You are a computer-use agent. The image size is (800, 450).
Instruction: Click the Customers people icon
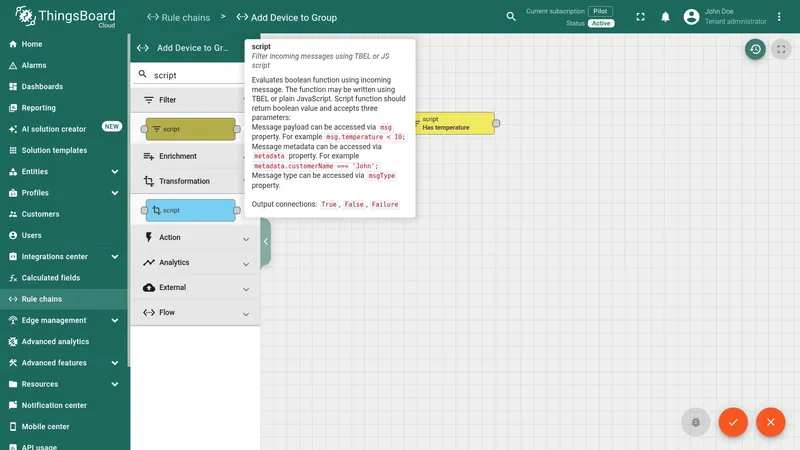(x=13, y=214)
